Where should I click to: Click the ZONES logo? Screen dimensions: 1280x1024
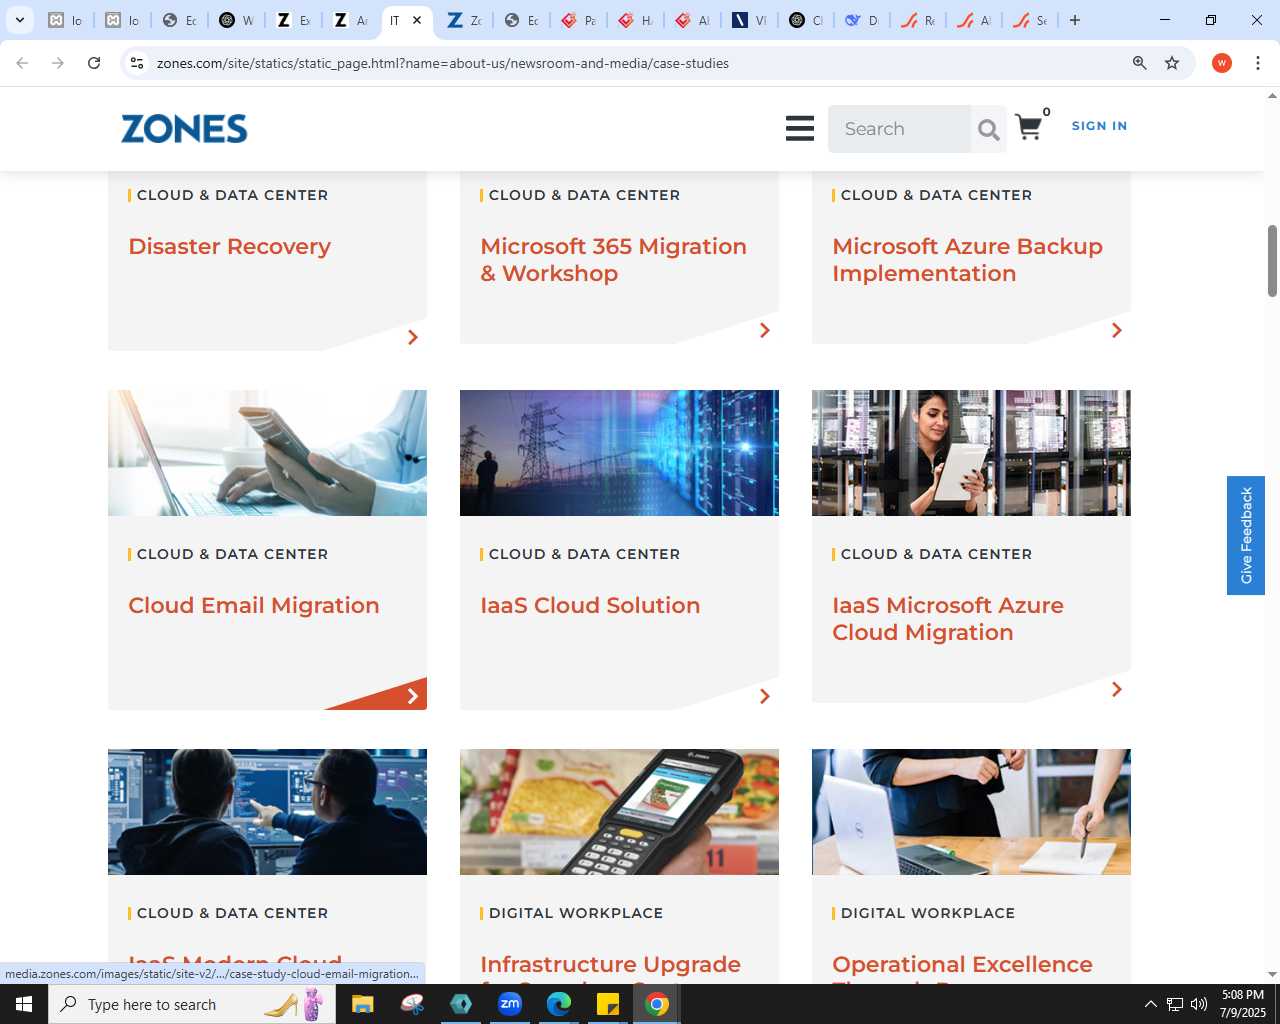[x=184, y=129]
